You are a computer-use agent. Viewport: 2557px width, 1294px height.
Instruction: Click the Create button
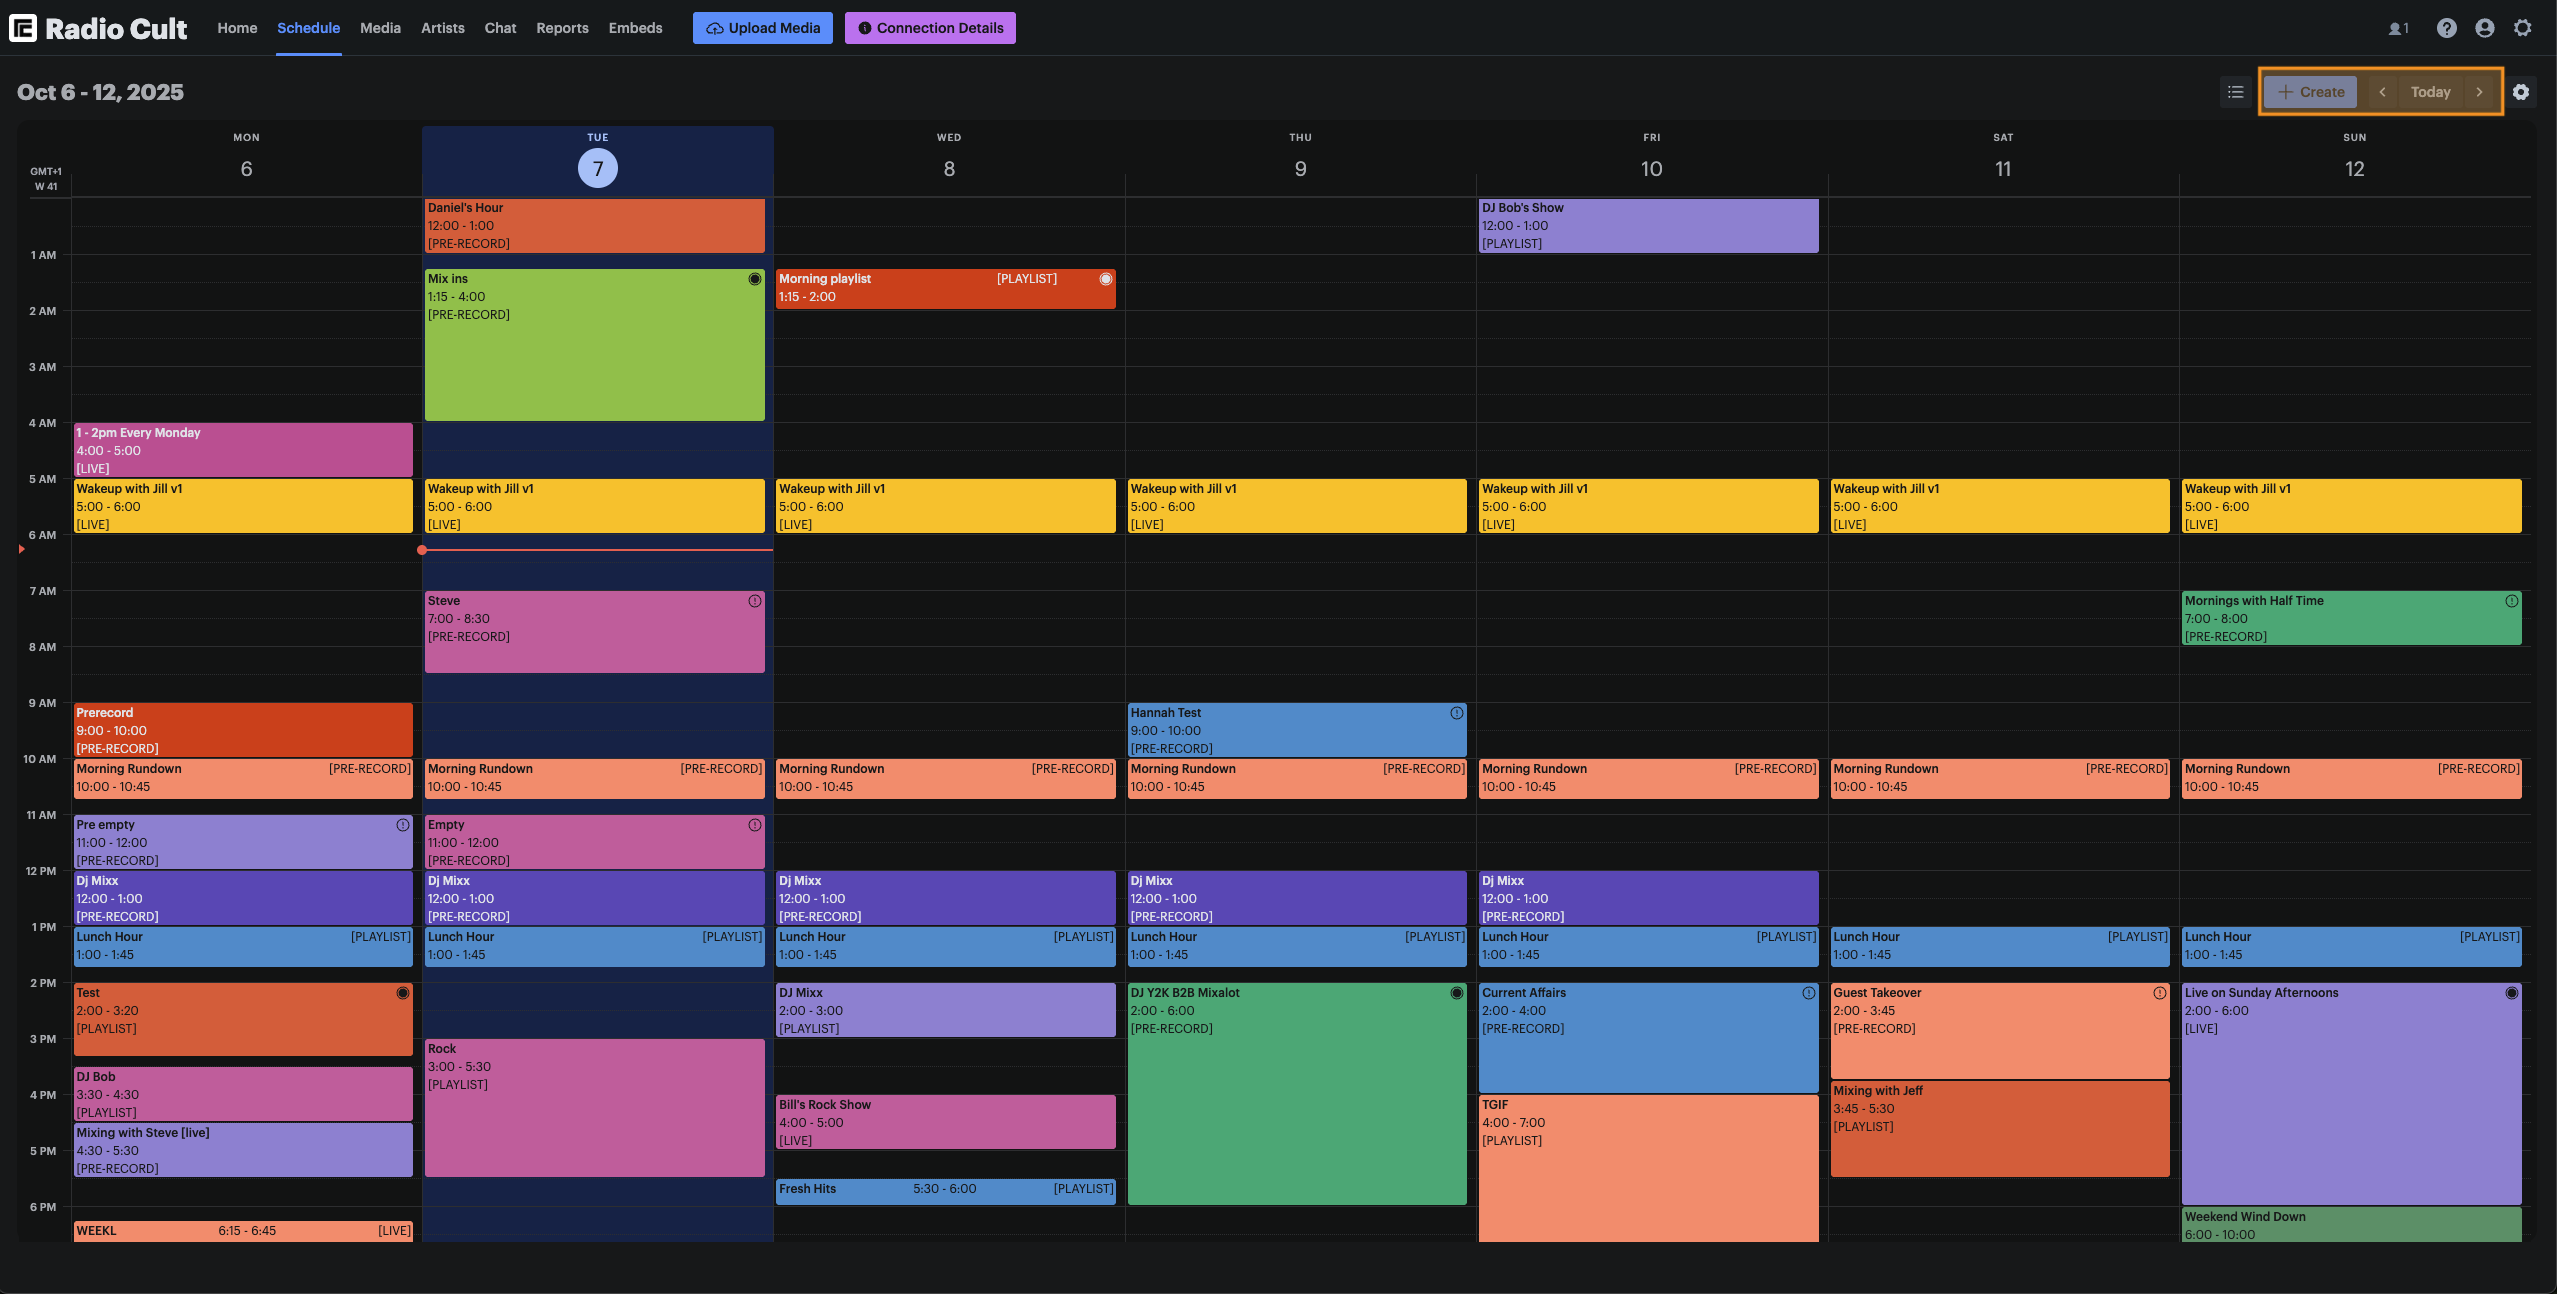[2310, 92]
